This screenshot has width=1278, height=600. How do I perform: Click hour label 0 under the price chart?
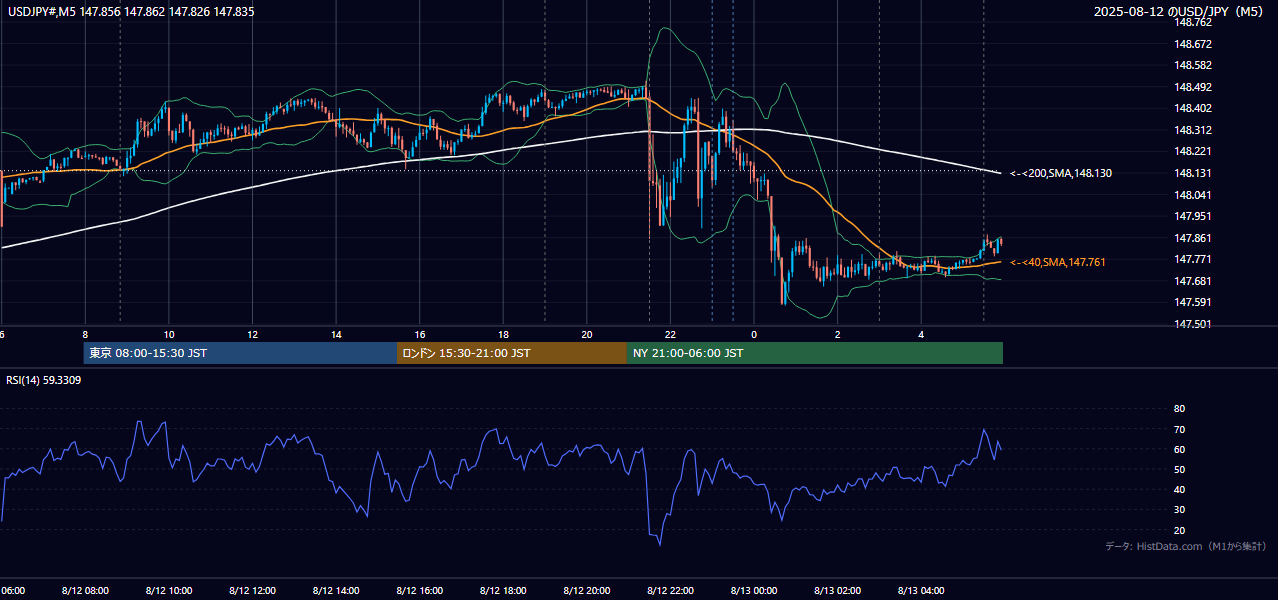click(754, 335)
